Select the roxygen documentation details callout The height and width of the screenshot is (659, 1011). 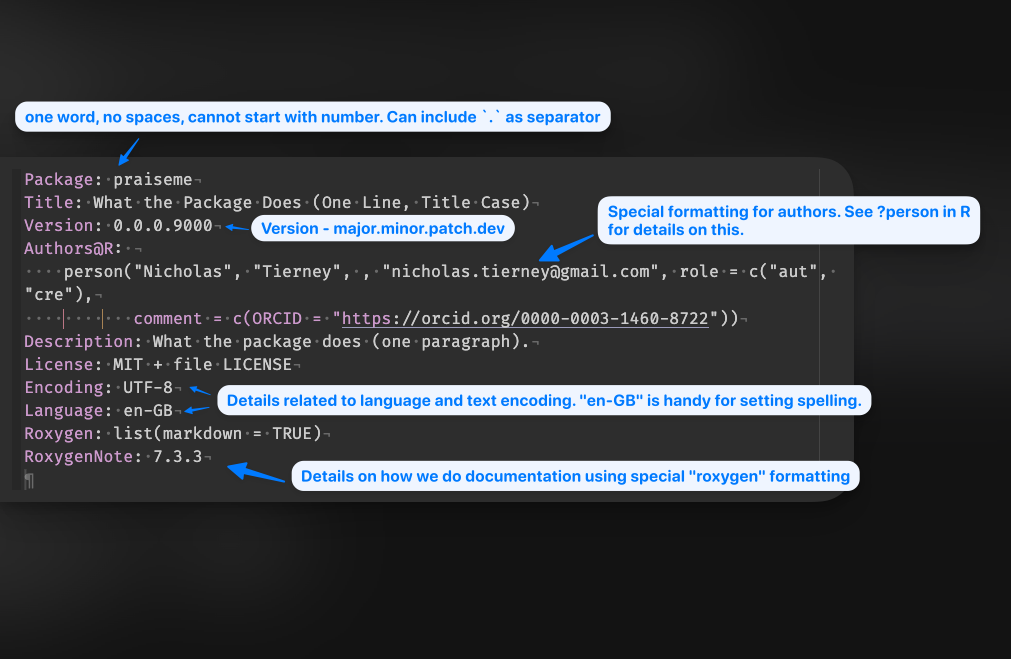(x=575, y=476)
